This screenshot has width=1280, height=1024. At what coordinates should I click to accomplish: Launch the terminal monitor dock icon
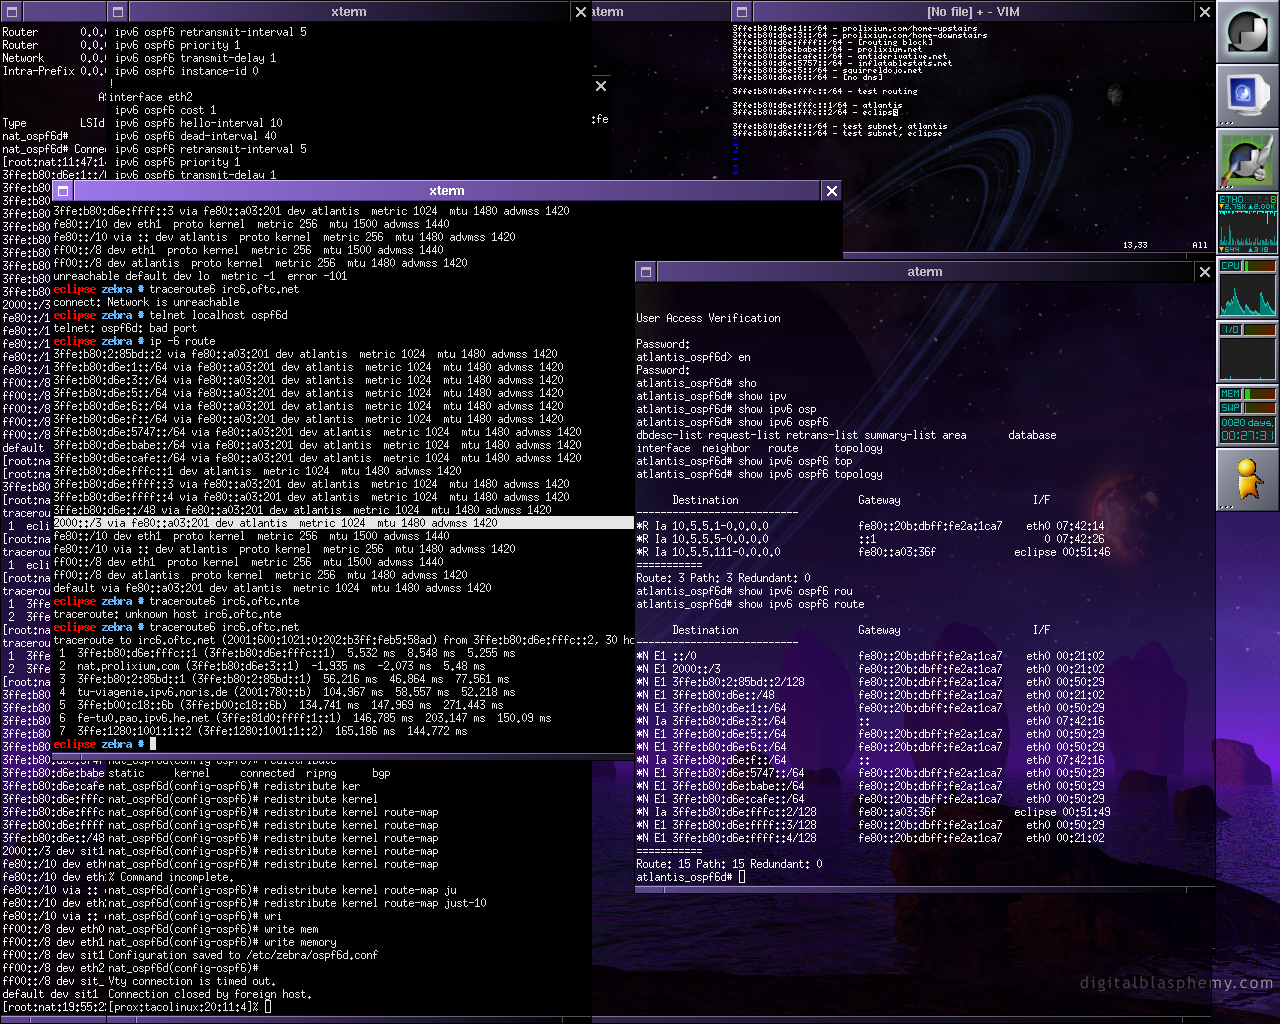[1247, 95]
